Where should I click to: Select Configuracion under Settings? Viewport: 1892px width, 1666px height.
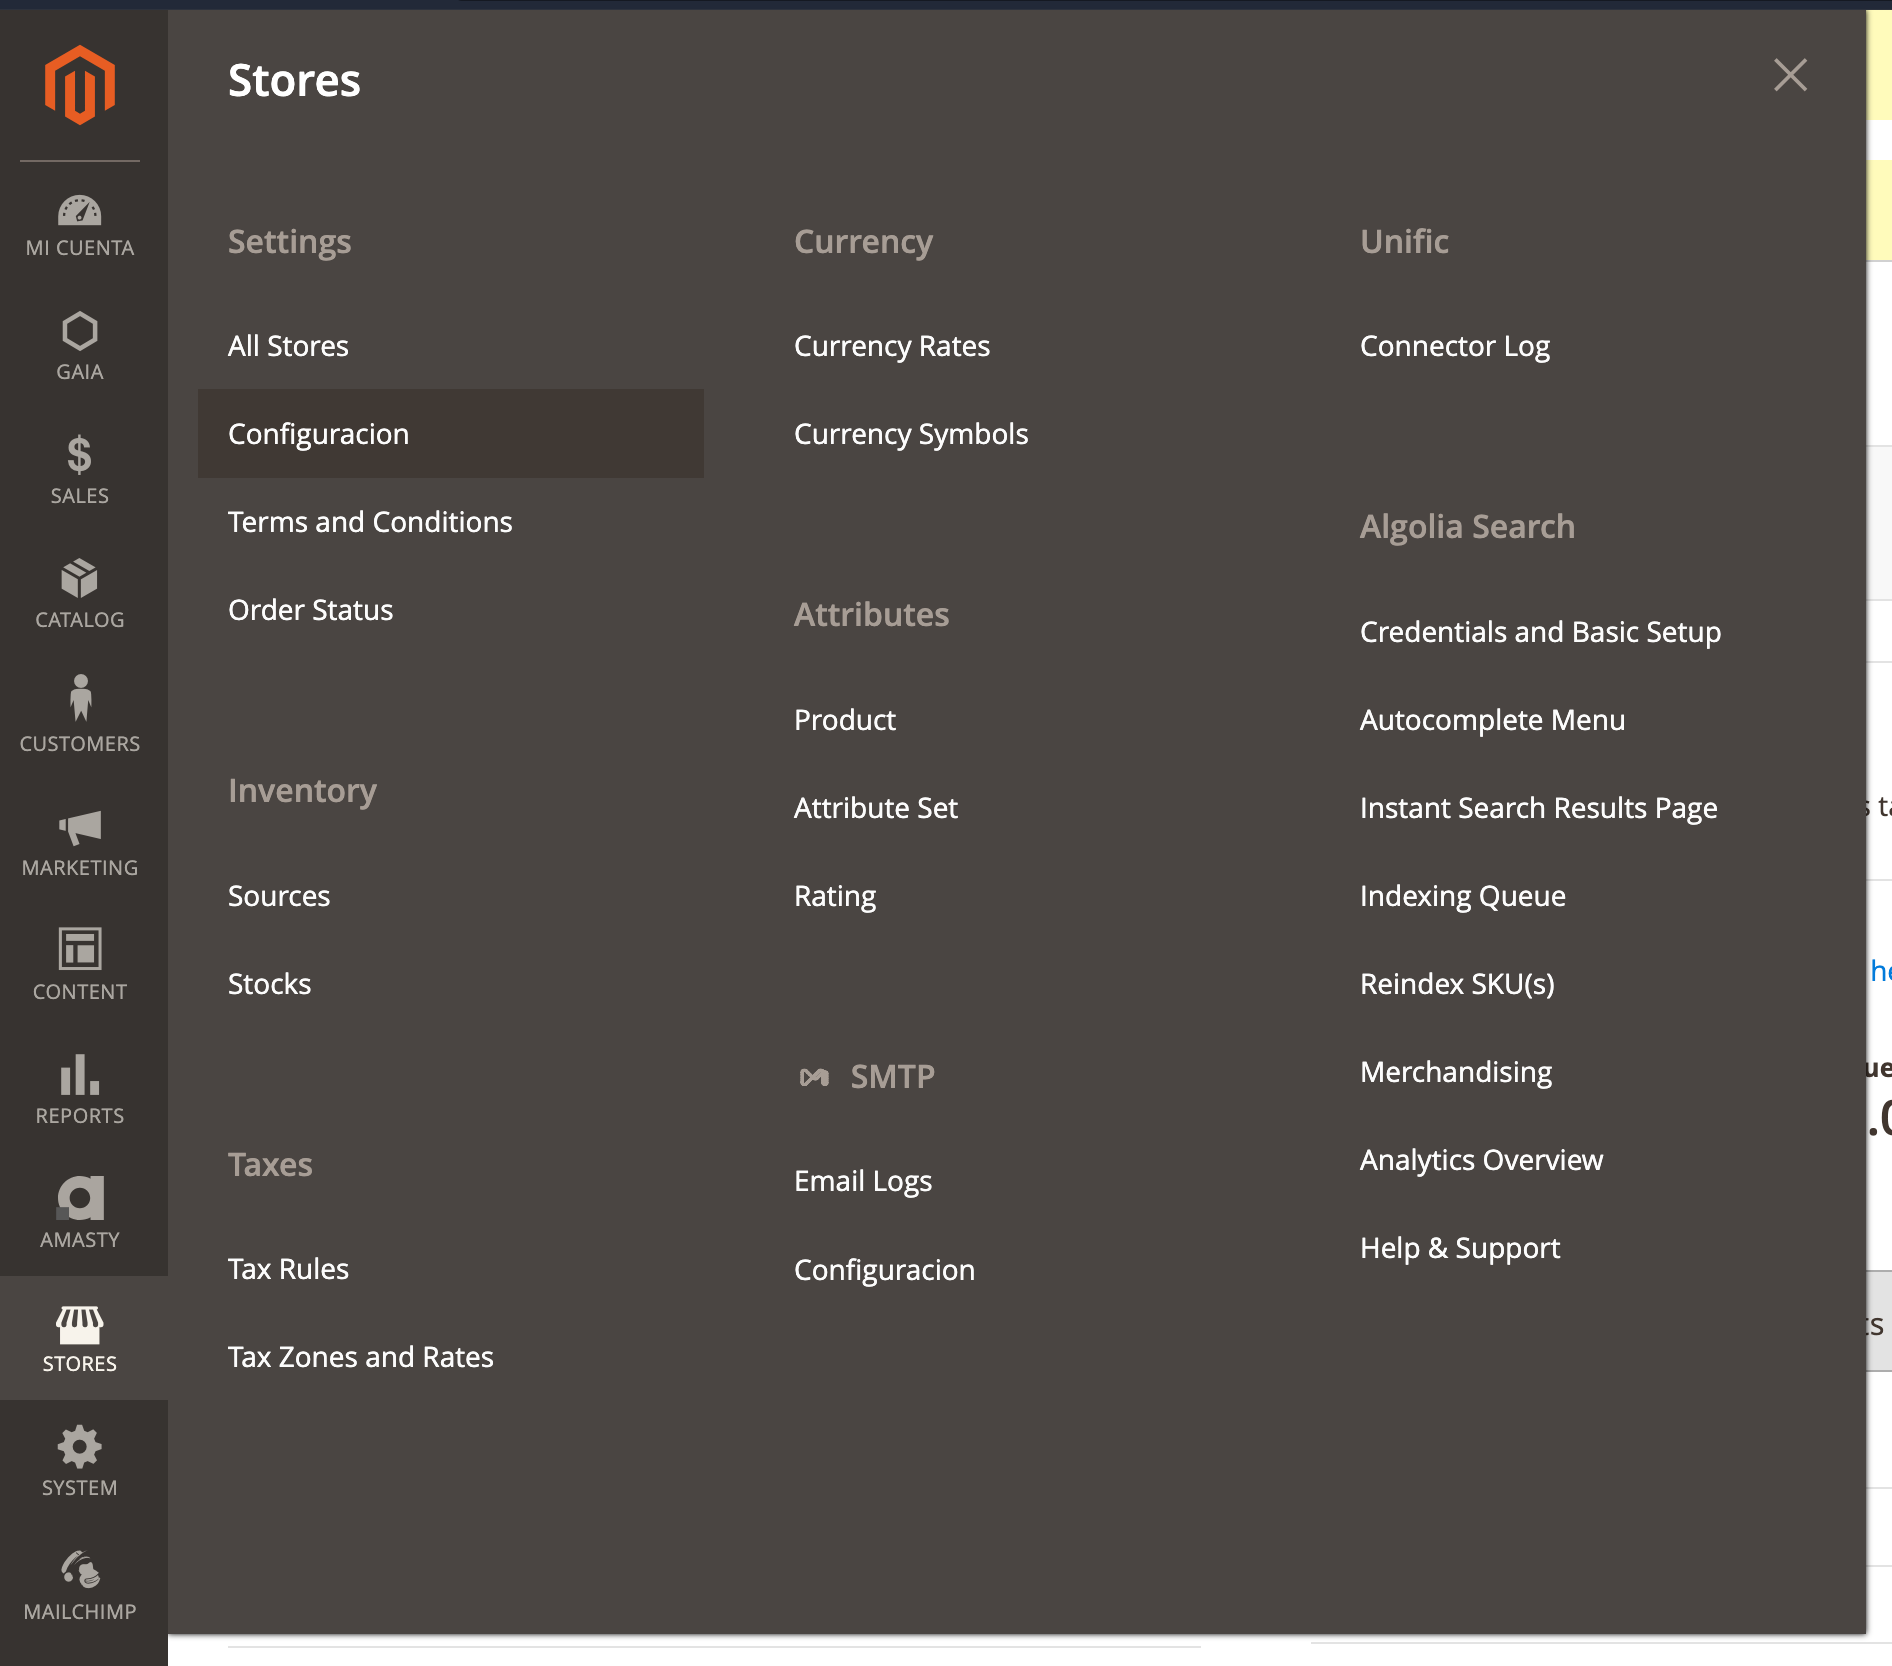coord(319,434)
